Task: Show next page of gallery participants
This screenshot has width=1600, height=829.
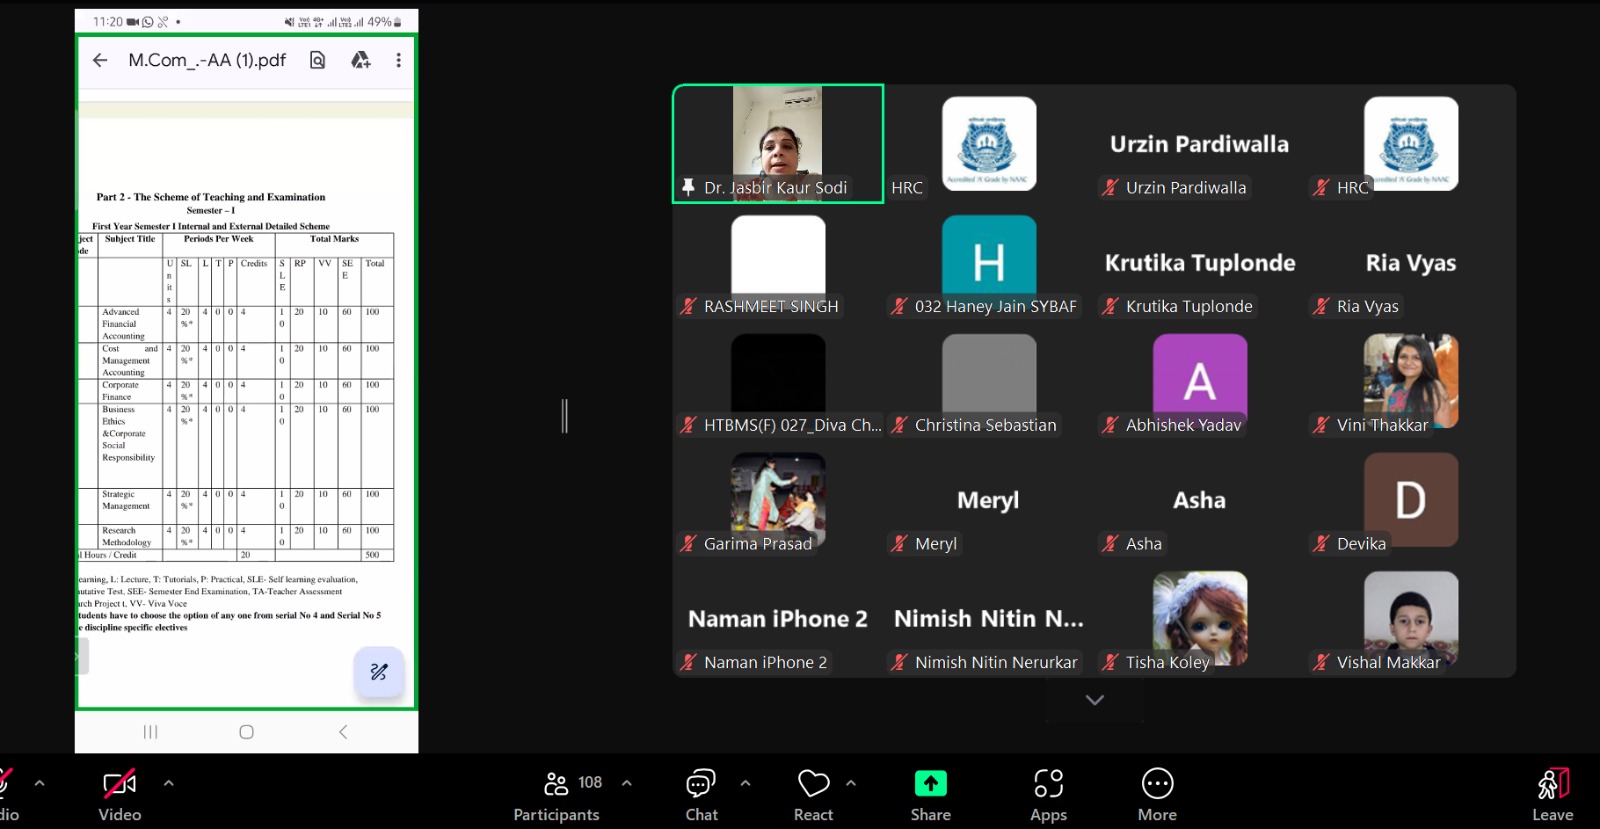Action: [x=1095, y=700]
